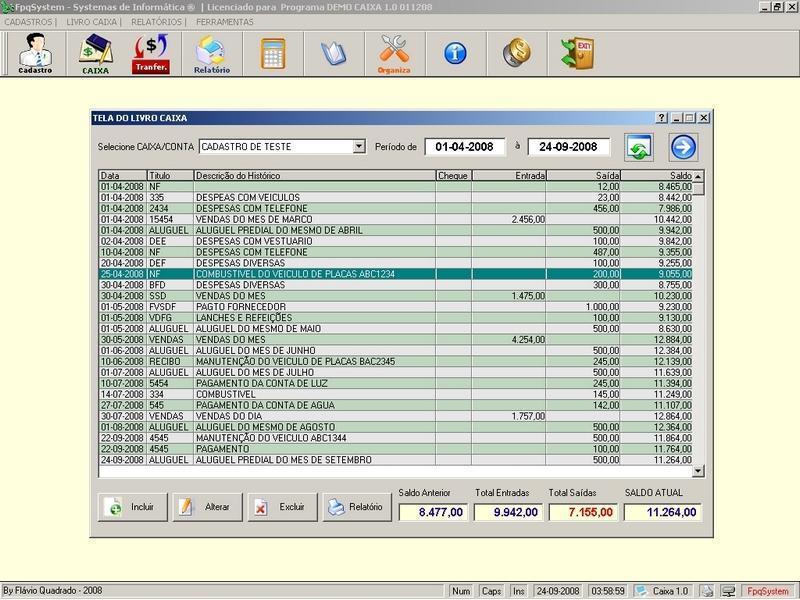This screenshot has height=600, width=800.
Task: Launch the calculator toolbar icon
Action: coord(272,53)
